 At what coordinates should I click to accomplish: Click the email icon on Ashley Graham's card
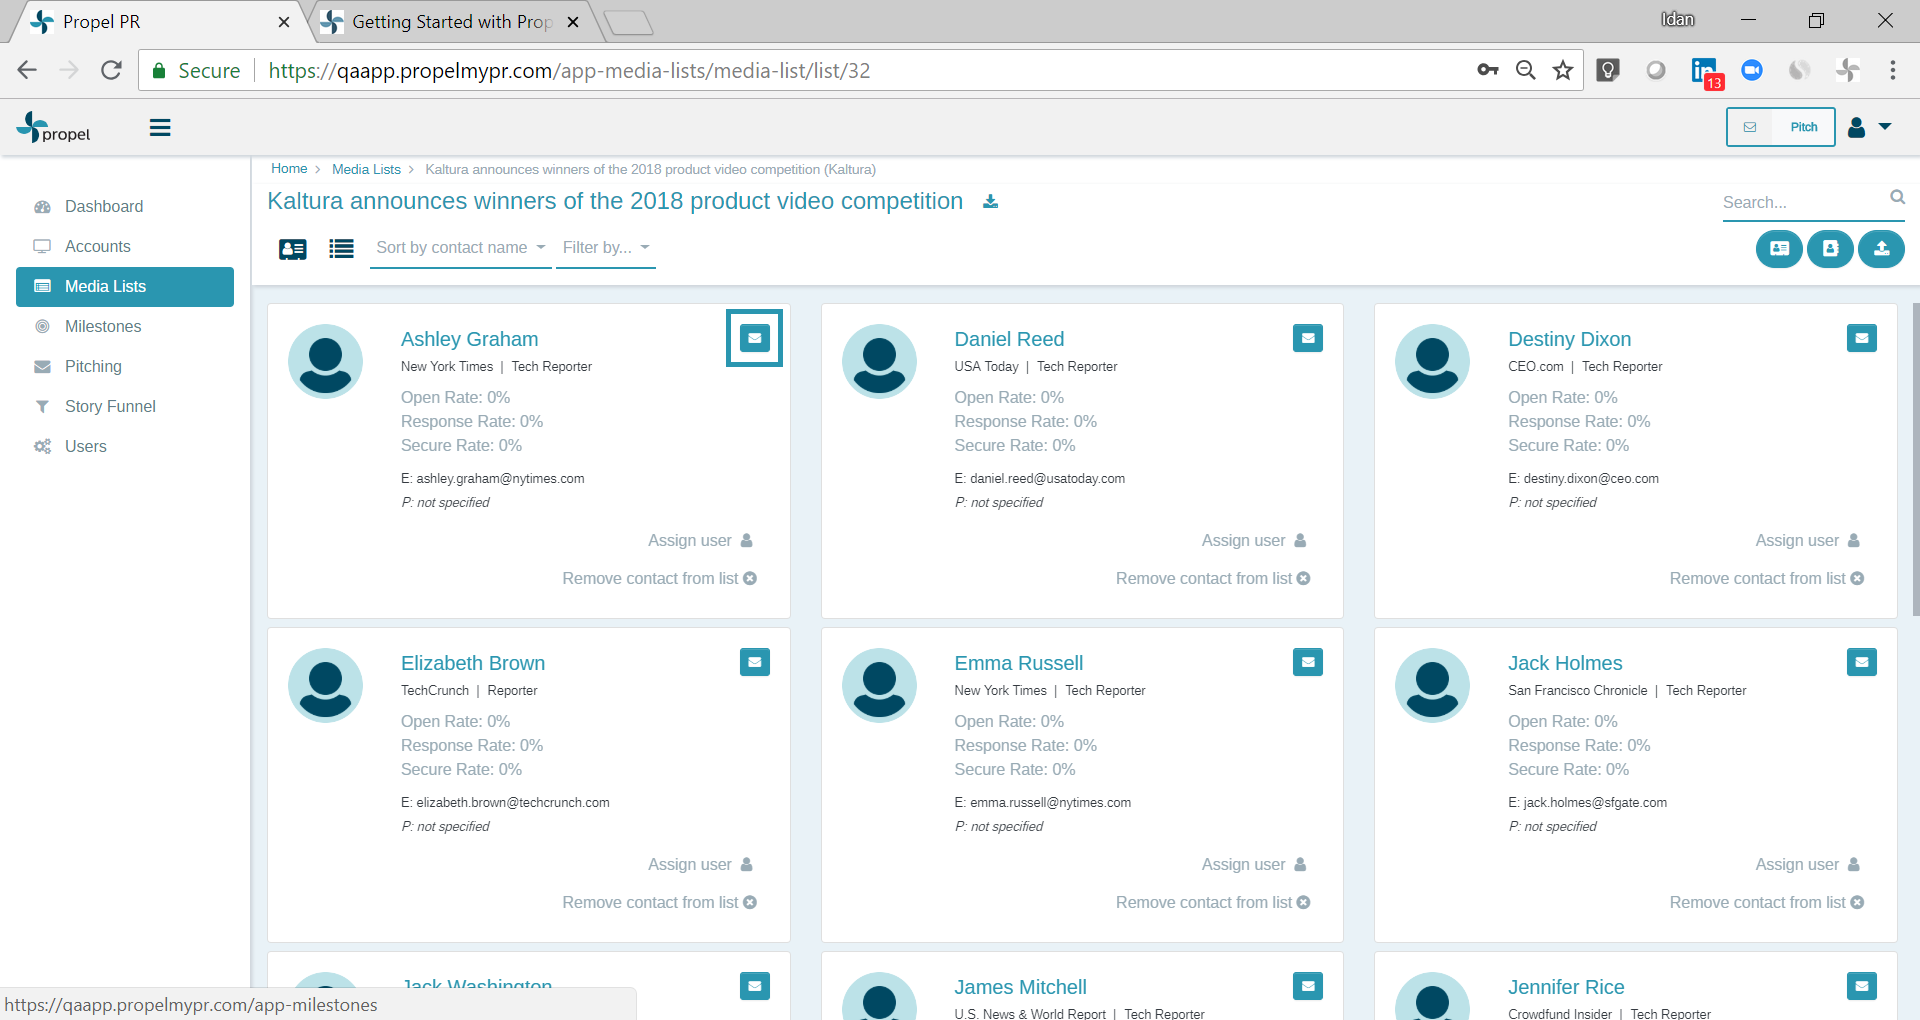755,338
